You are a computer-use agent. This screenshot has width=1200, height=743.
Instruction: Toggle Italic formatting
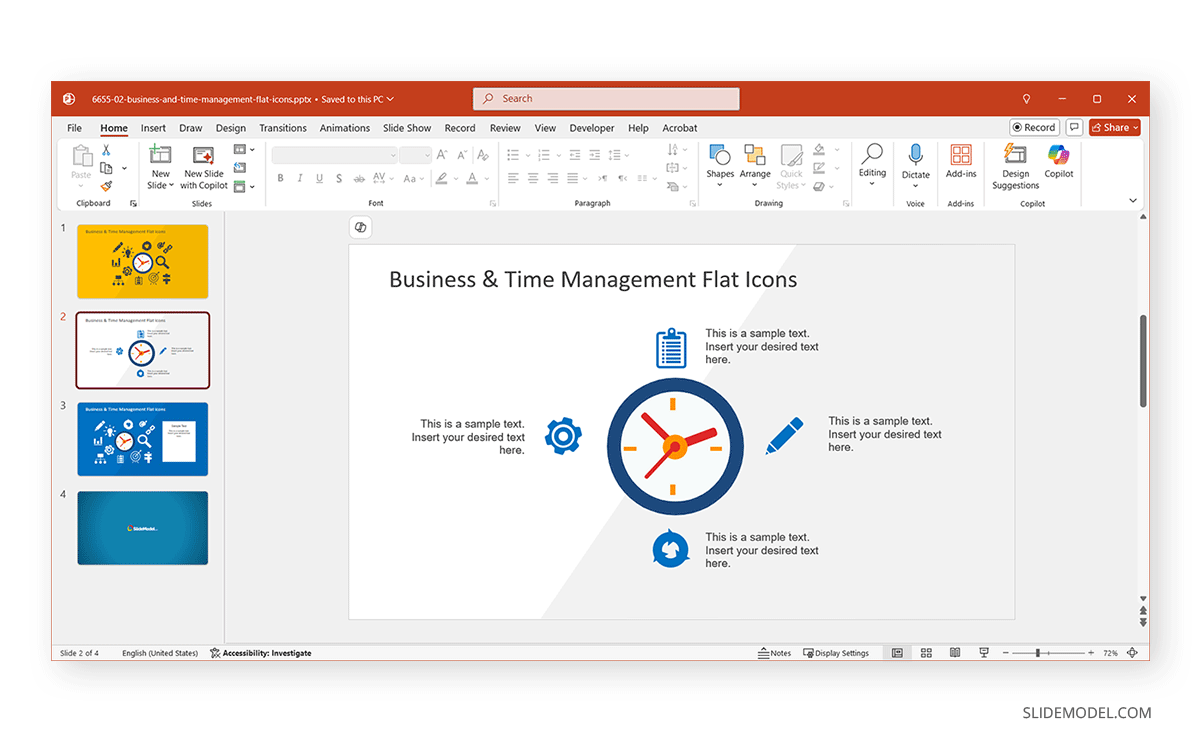tap(300, 179)
